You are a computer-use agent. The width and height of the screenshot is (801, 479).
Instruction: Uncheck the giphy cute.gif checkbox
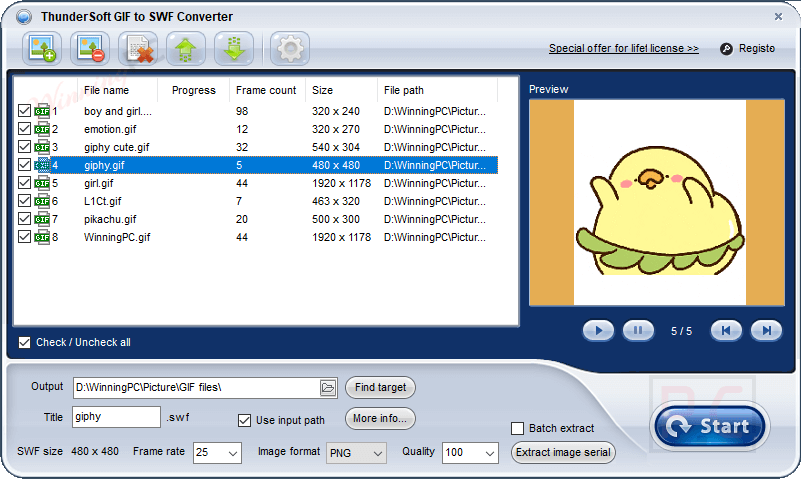pos(24,147)
